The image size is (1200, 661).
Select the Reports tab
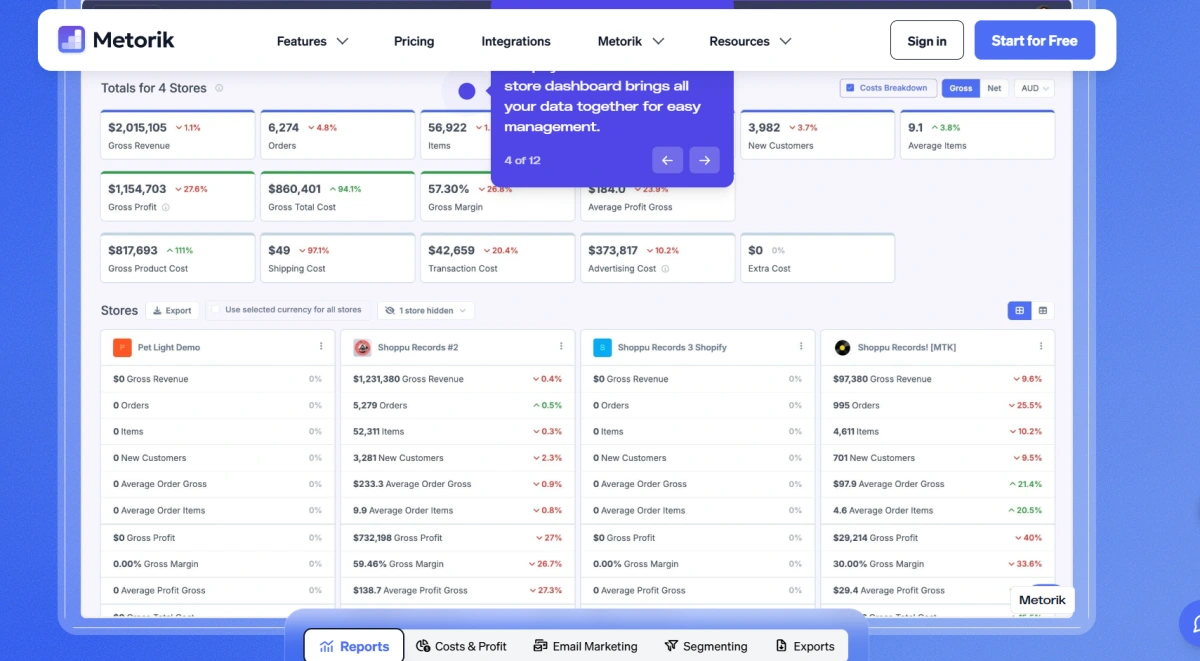(x=354, y=646)
